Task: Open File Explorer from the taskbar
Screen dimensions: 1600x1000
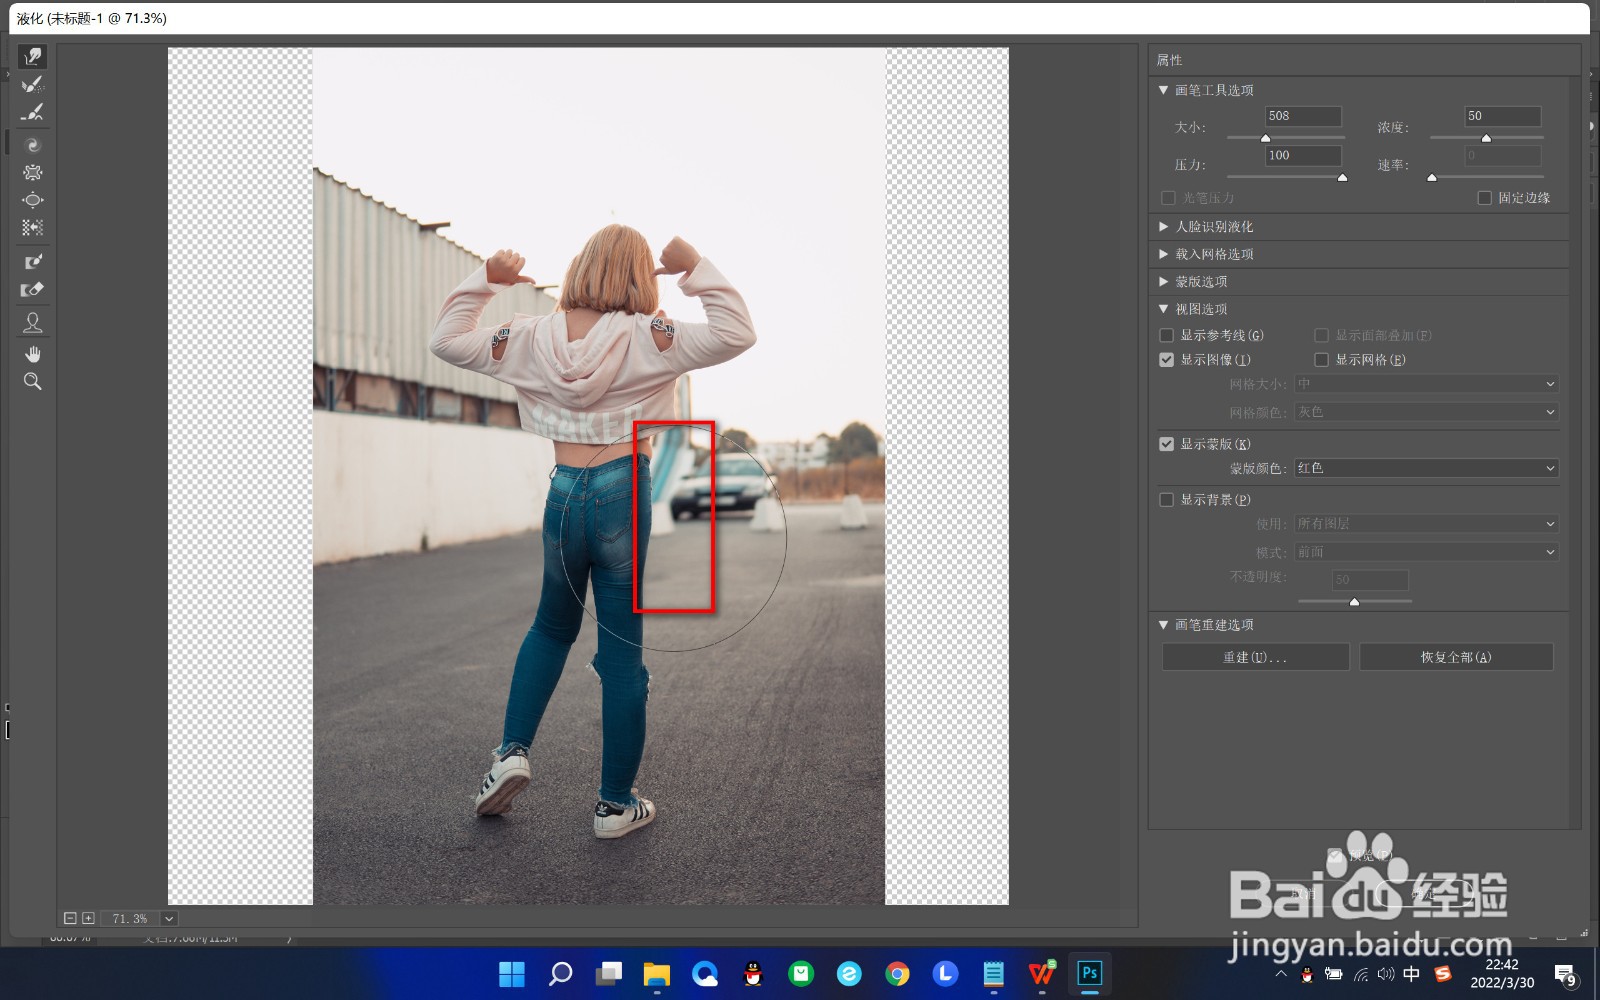Action: click(x=656, y=973)
